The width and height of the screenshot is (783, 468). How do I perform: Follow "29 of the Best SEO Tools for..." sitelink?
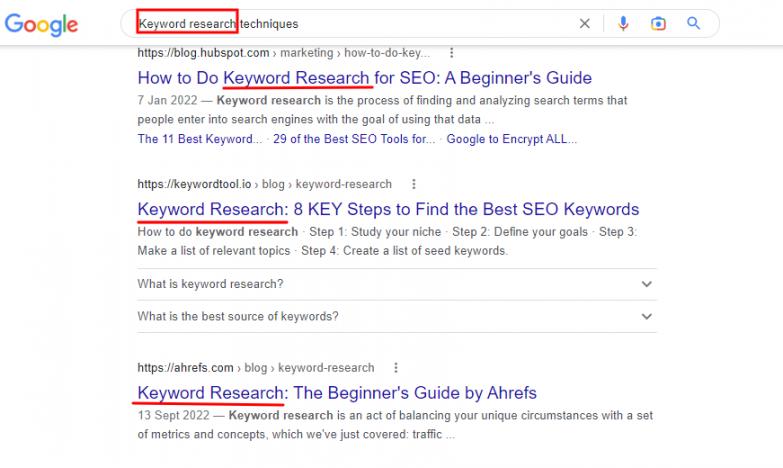[354, 139]
